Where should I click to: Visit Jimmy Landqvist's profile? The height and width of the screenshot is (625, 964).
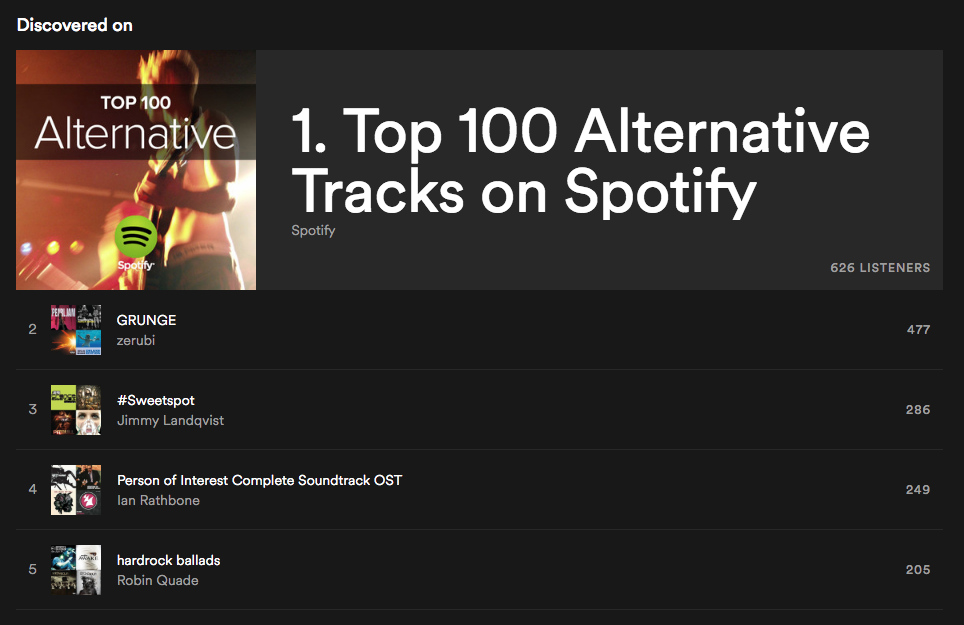point(170,420)
